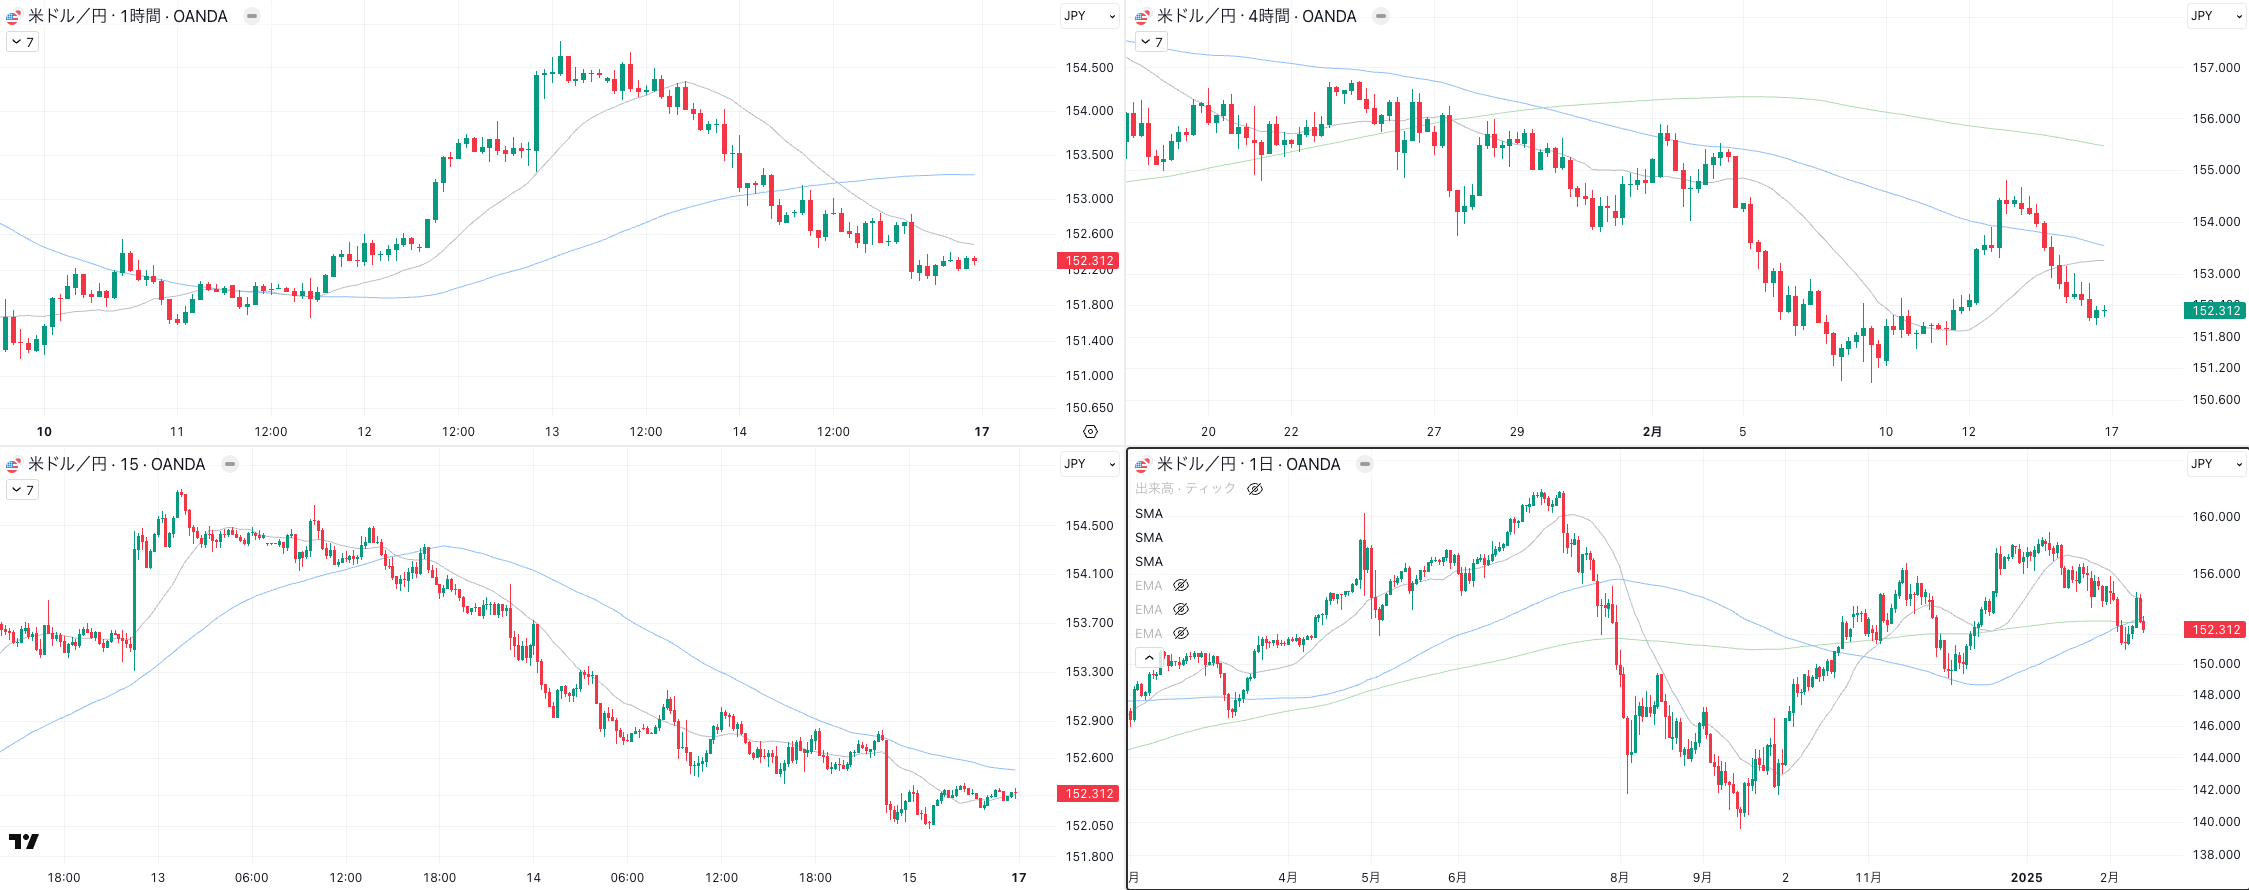
Task: Open the JPY currency dropdown on 4時間 chart
Action: 2216,16
